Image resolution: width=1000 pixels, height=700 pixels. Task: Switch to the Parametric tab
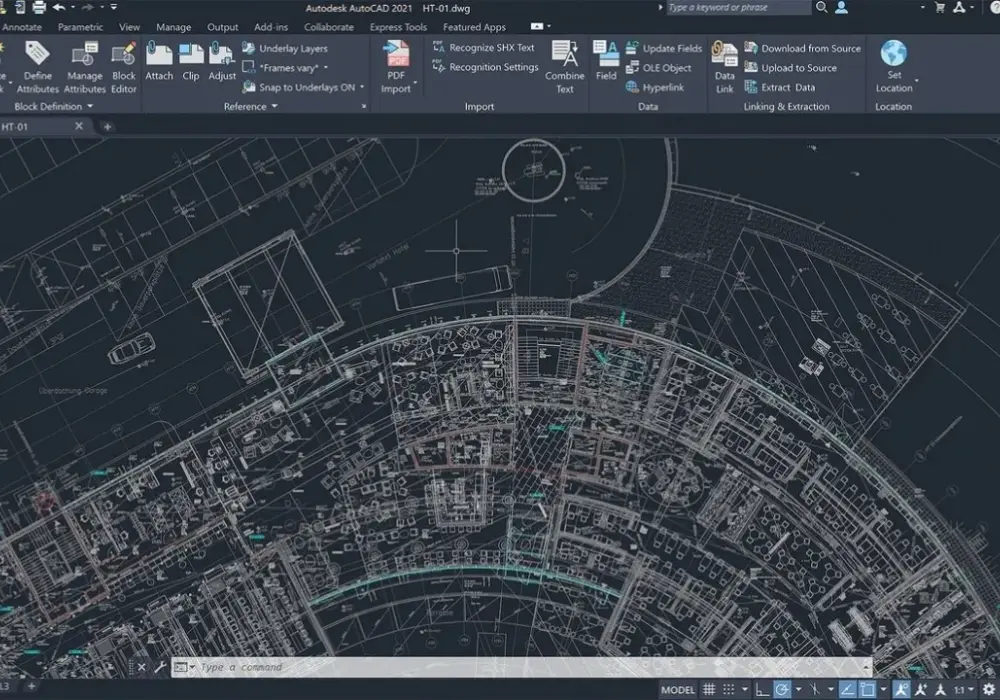coord(80,27)
